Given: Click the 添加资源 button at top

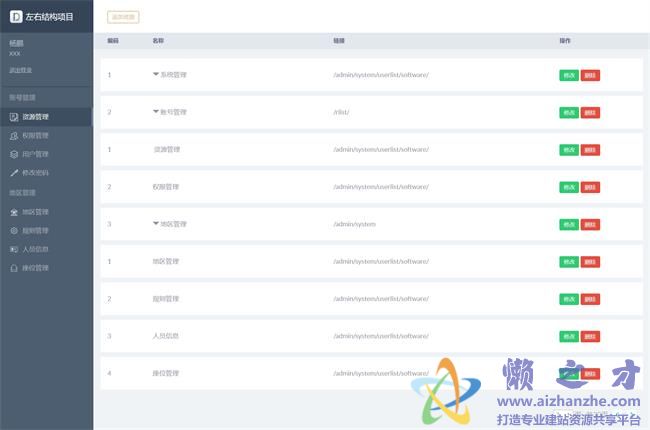Looking at the screenshot, I should [x=123, y=17].
